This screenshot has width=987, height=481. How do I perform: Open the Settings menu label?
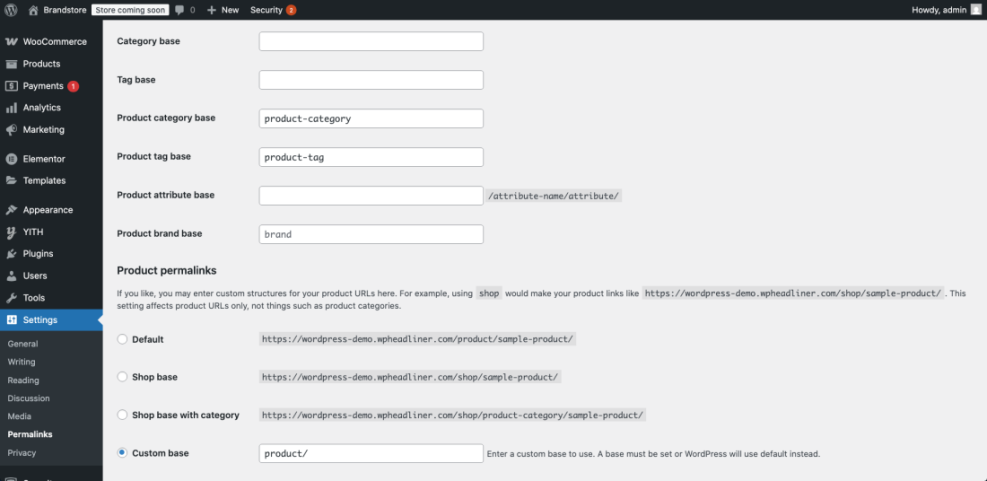40,320
